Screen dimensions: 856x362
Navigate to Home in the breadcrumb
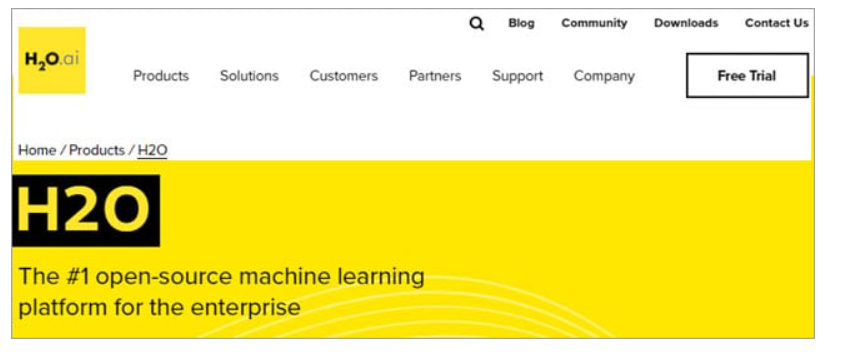click(37, 150)
